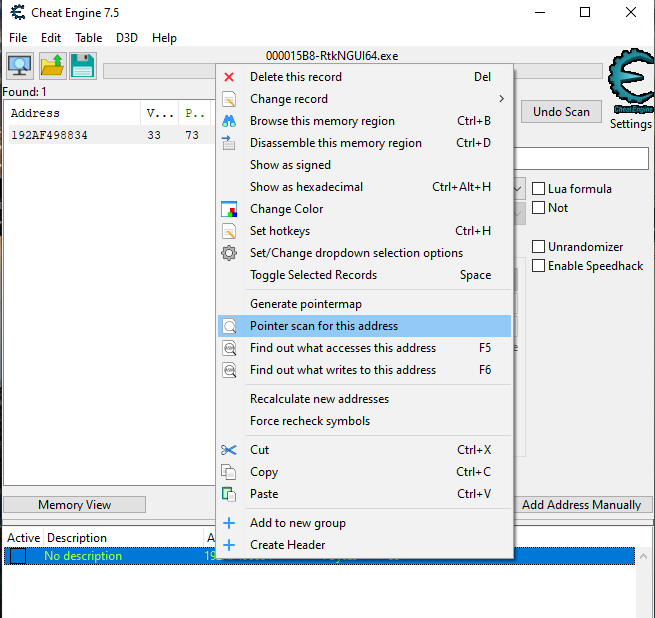The height and width of the screenshot is (618, 655).
Task: Click the Paste clipboard icon
Action: point(229,494)
